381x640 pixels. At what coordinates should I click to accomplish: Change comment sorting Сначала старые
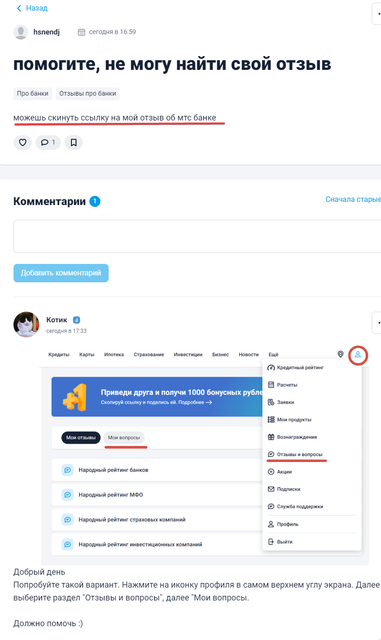(353, 199)
